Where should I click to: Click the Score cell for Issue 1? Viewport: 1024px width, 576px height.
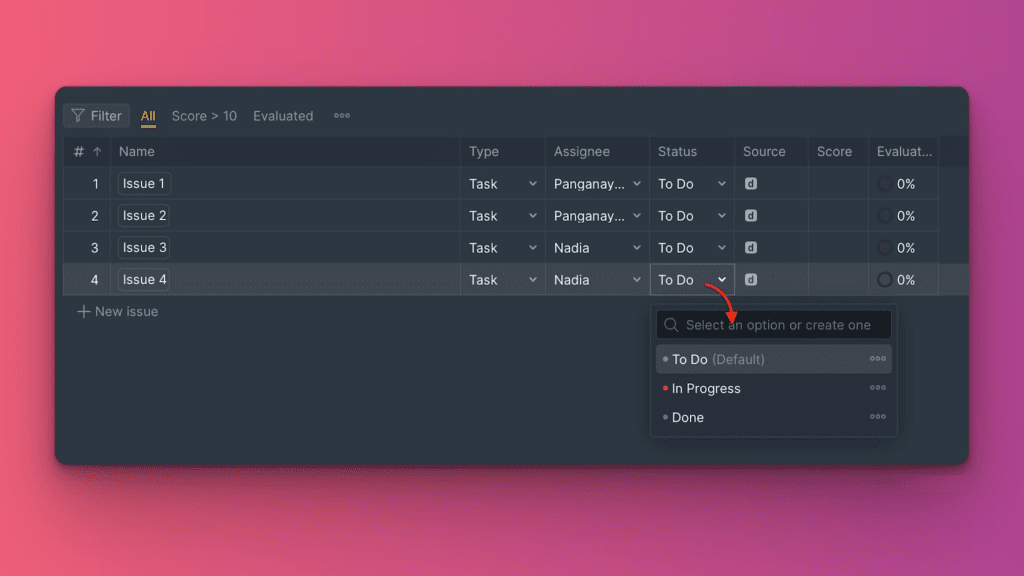[x=838, y=184]
